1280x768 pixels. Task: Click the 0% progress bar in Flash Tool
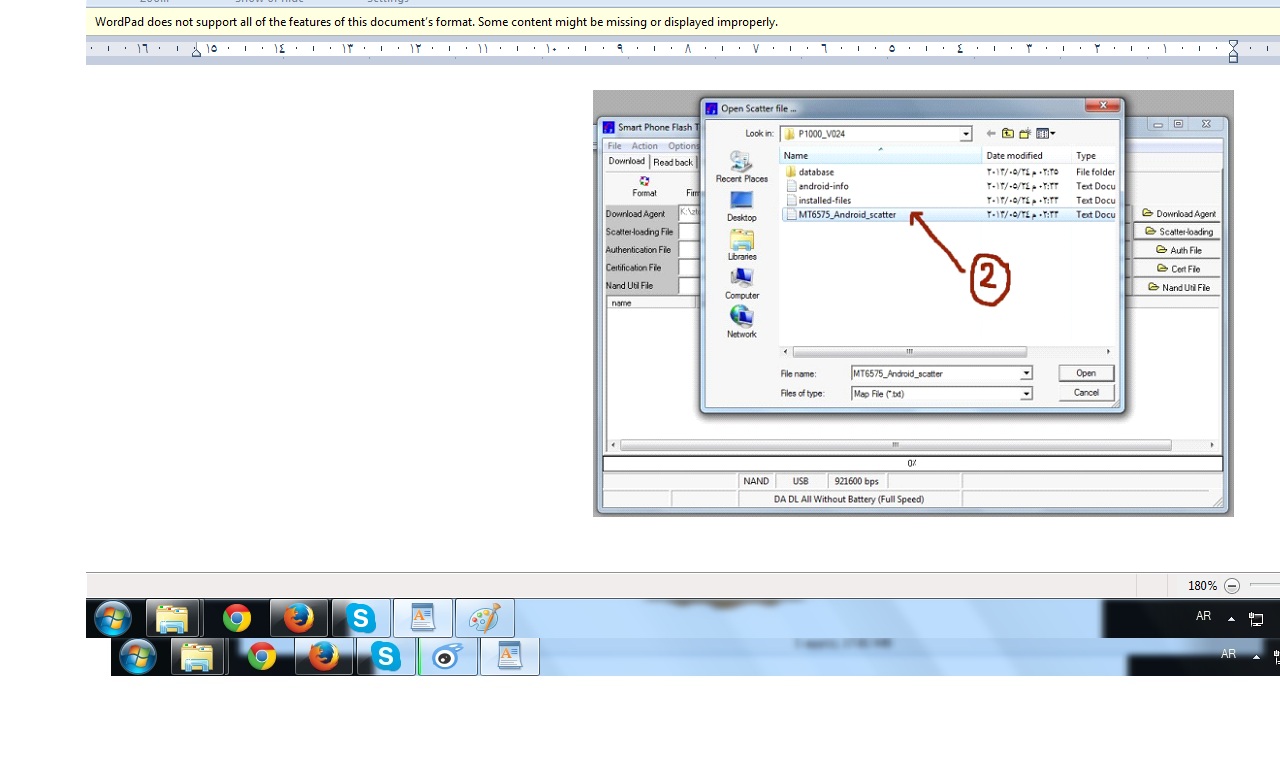(x=912, y=464)
